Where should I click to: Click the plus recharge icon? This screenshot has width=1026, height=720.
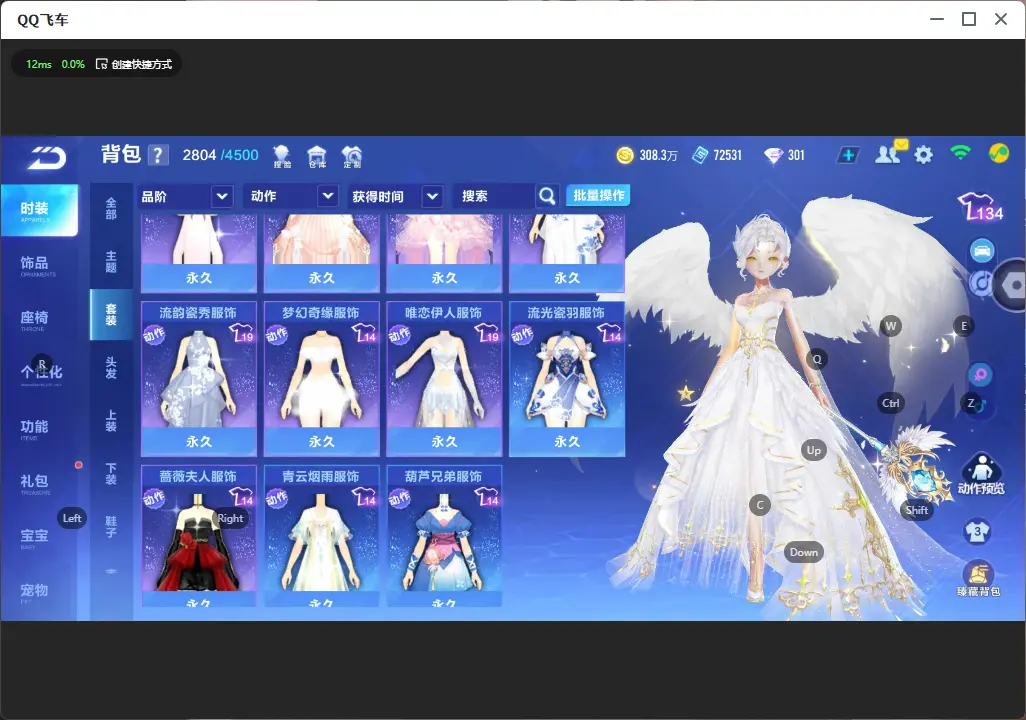coord(848,155)
